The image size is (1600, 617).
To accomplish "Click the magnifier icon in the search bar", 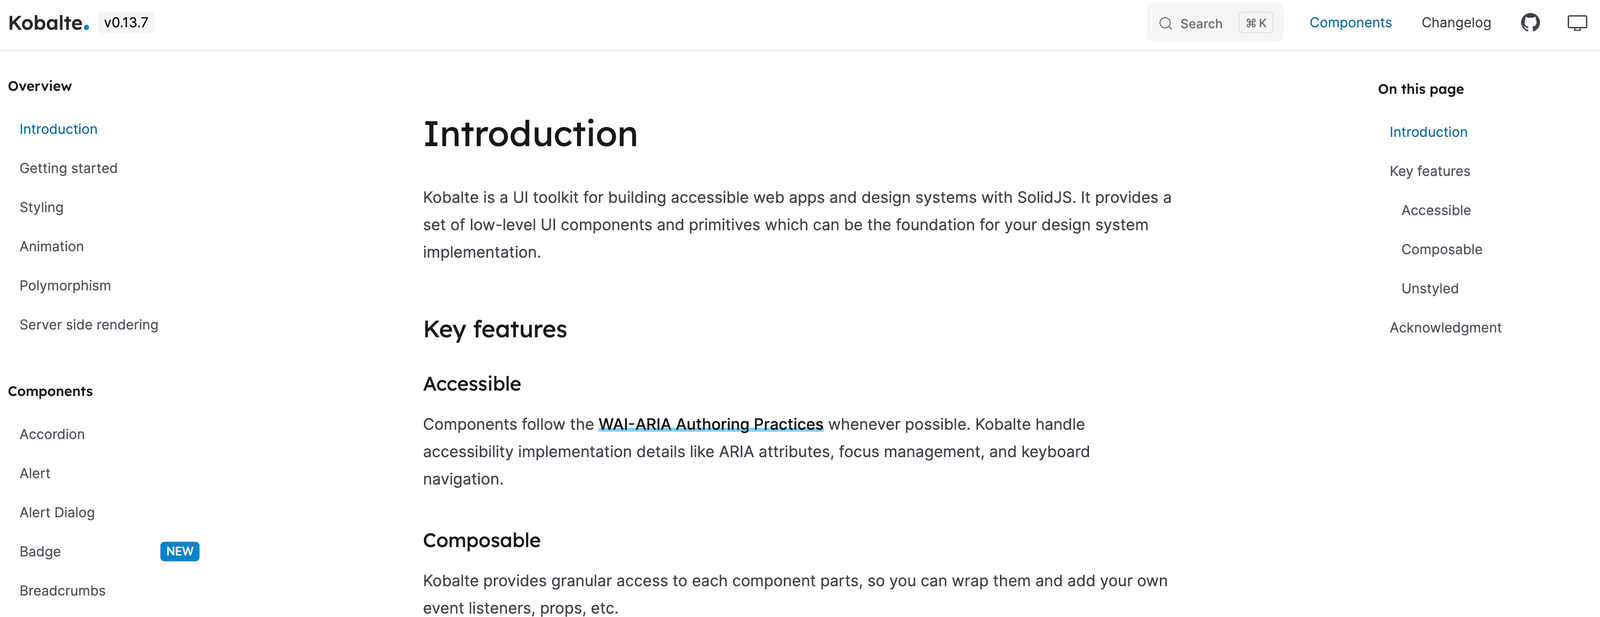I will point(1165,22).
